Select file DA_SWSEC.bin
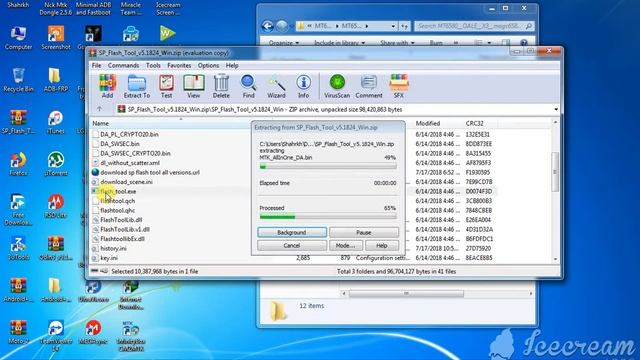This screenshot has width=640, height=360. tap(120, 144)
